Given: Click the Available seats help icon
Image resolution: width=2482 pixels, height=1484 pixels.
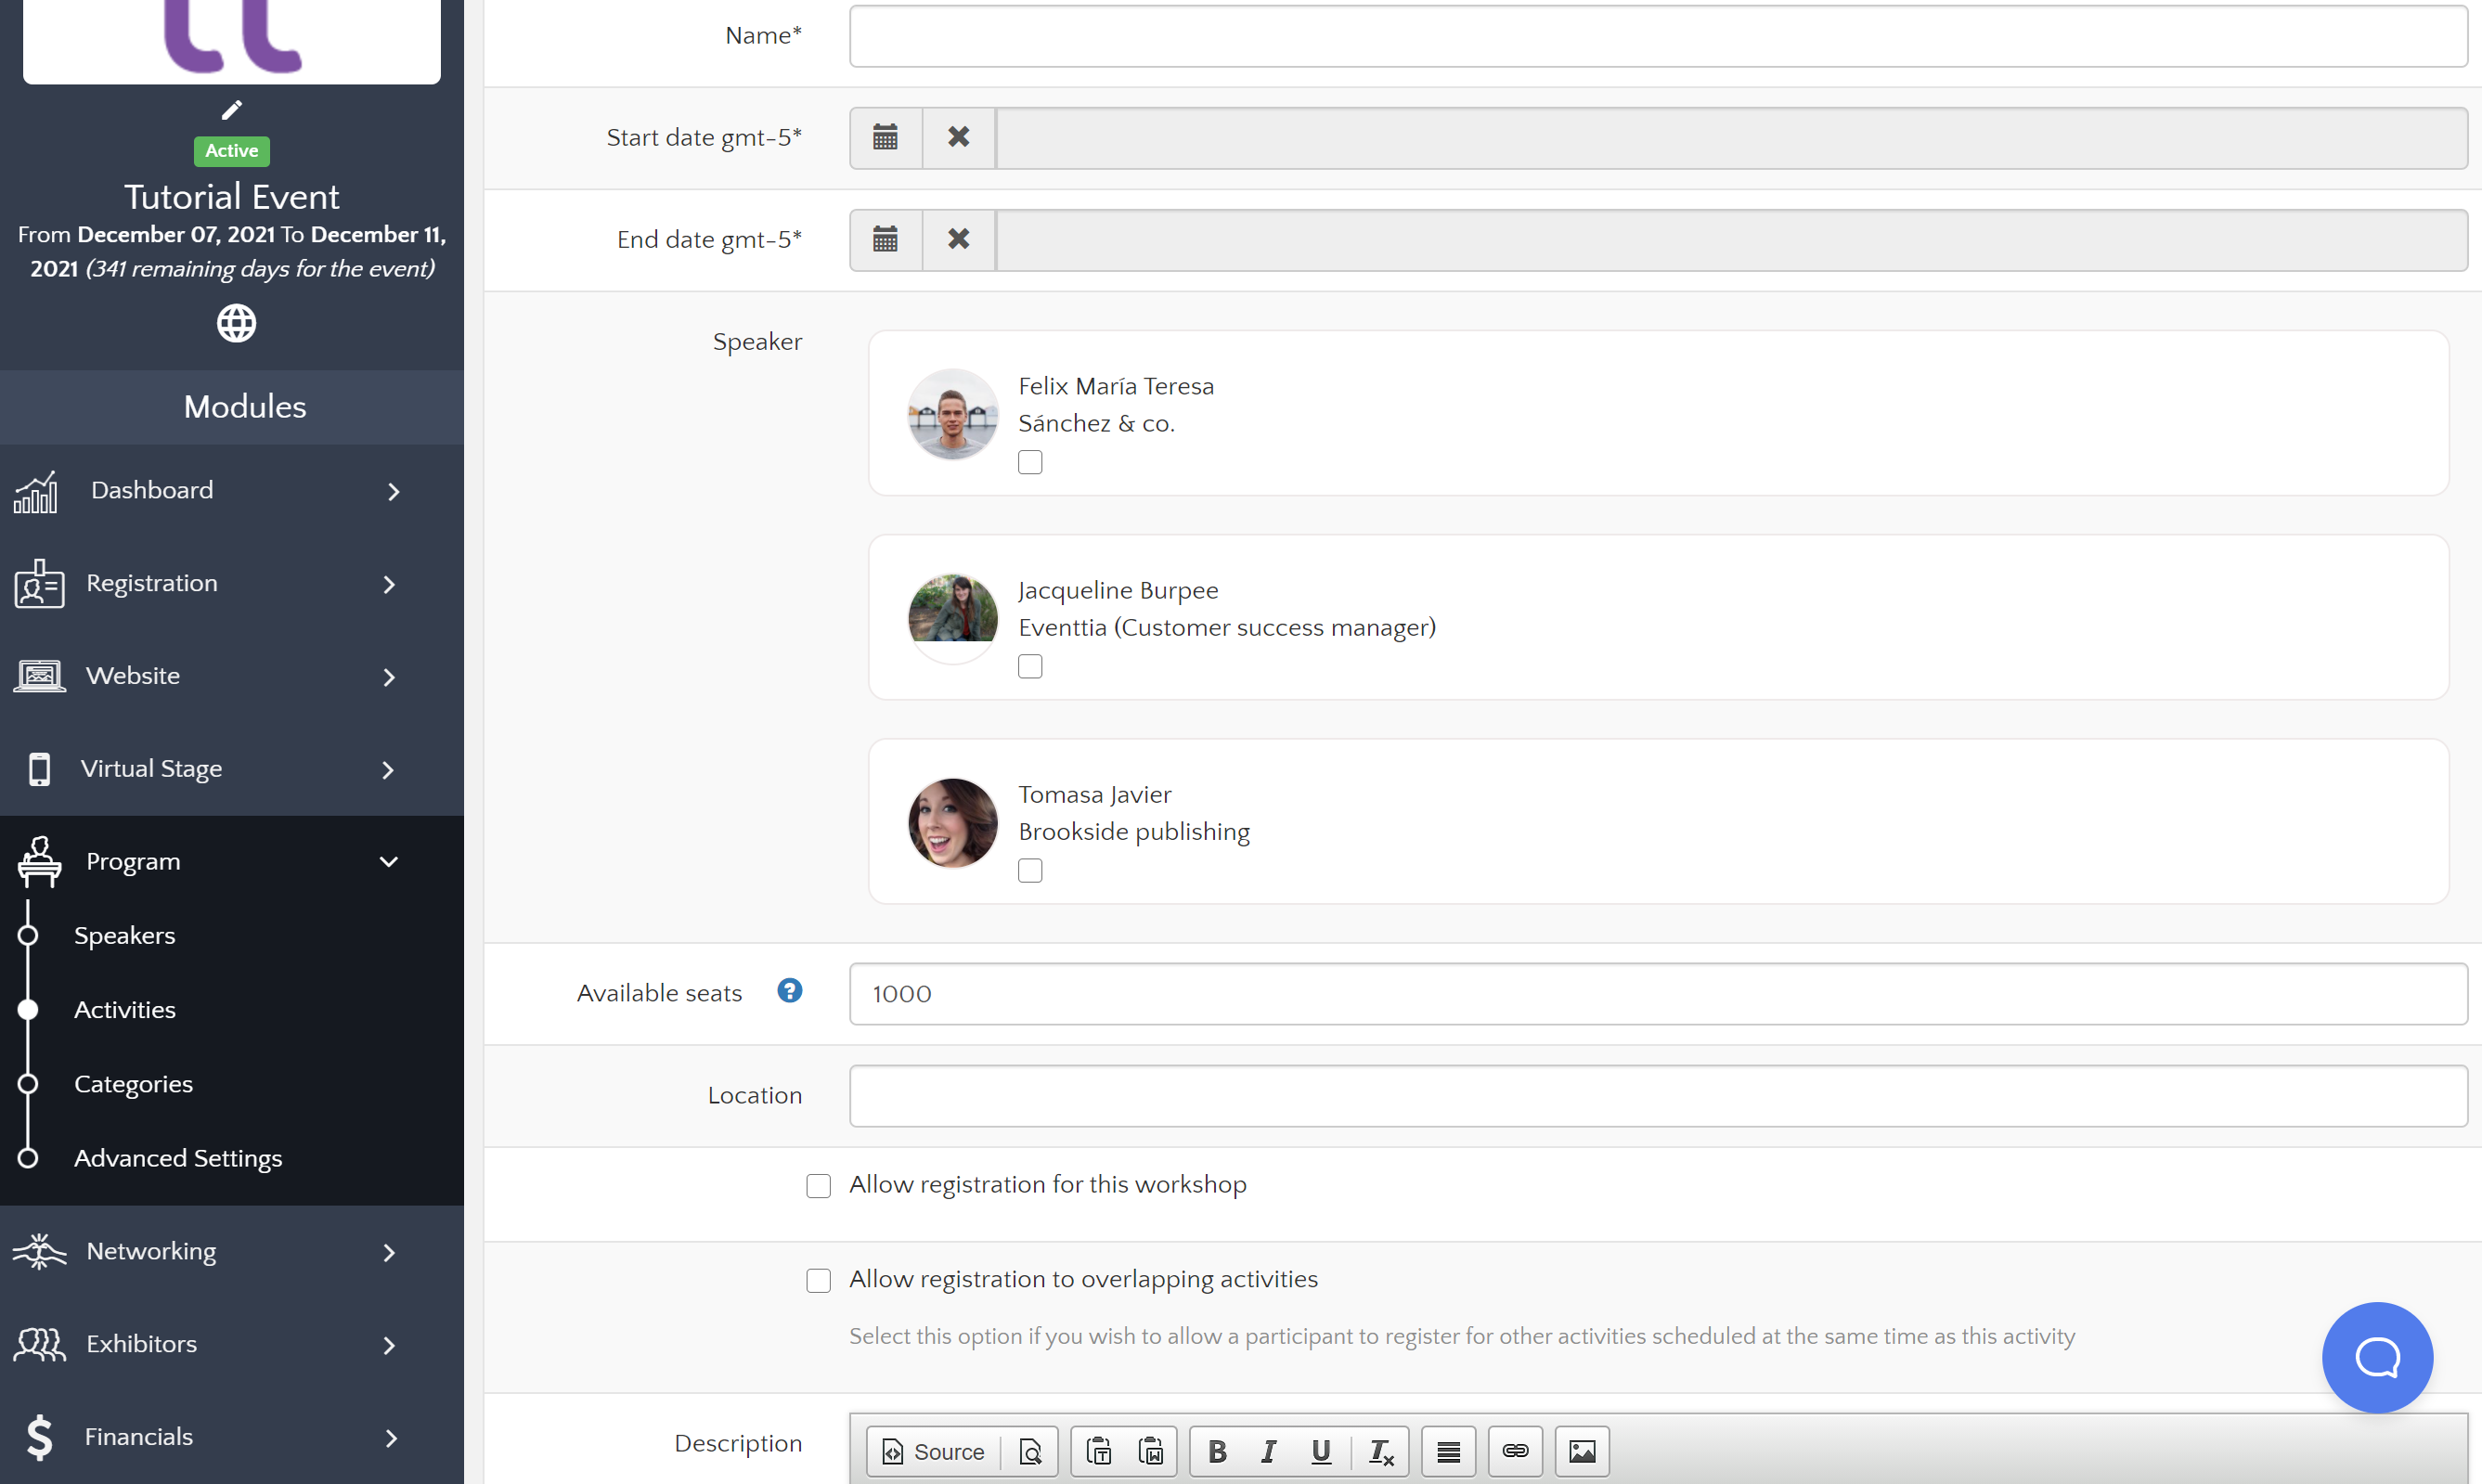Looking at the screenshot, I should click(x=789, y=991).
